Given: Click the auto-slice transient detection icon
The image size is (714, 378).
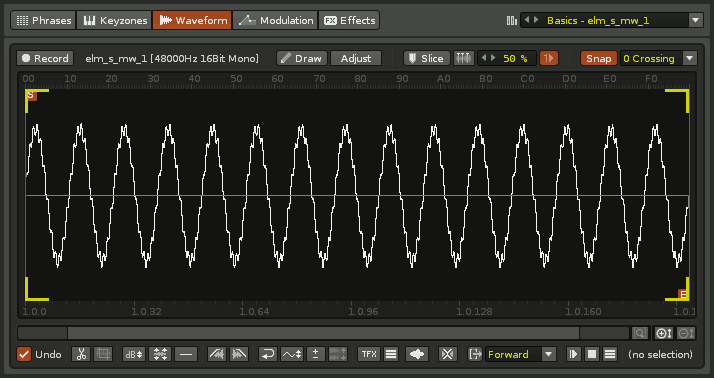Looking at the screenshot, I should (464, 58).
